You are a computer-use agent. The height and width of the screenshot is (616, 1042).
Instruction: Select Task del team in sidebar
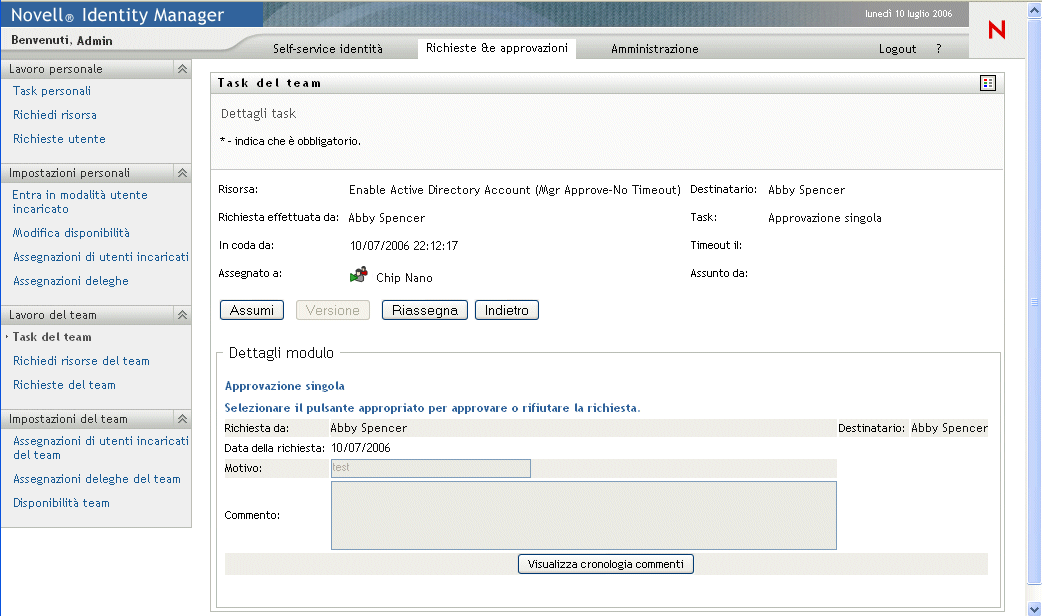coord(52,337)
